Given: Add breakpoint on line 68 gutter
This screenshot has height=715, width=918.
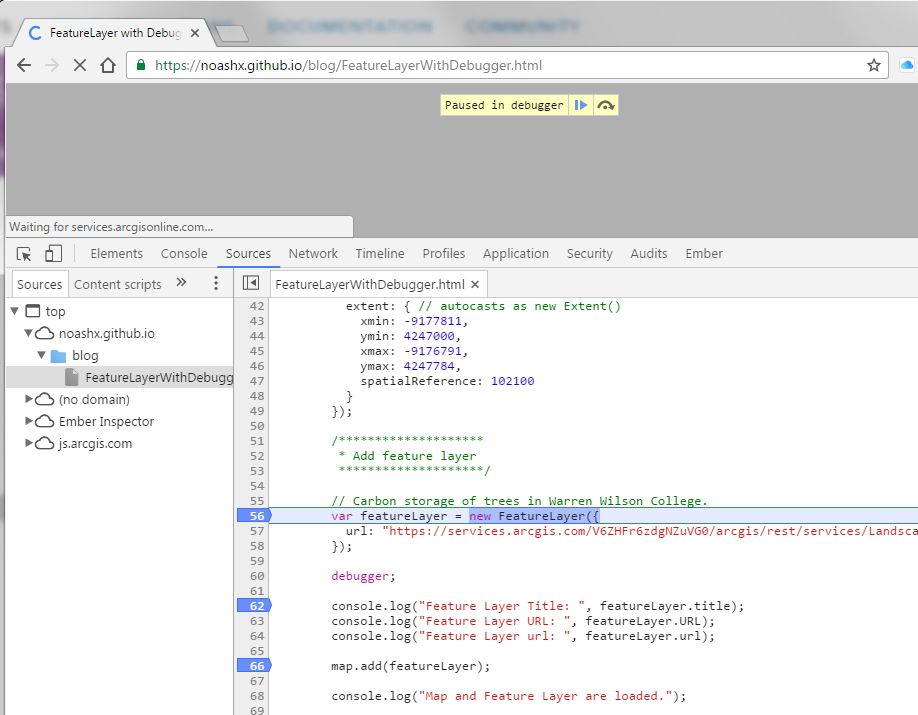Looking at the screenshot, I should [256, 696].
